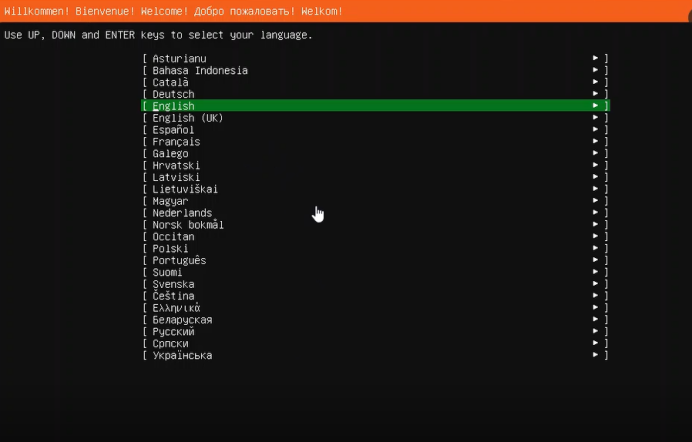Click the arrow icon on the Українська row
692x442 pixels.
(596, 355)
